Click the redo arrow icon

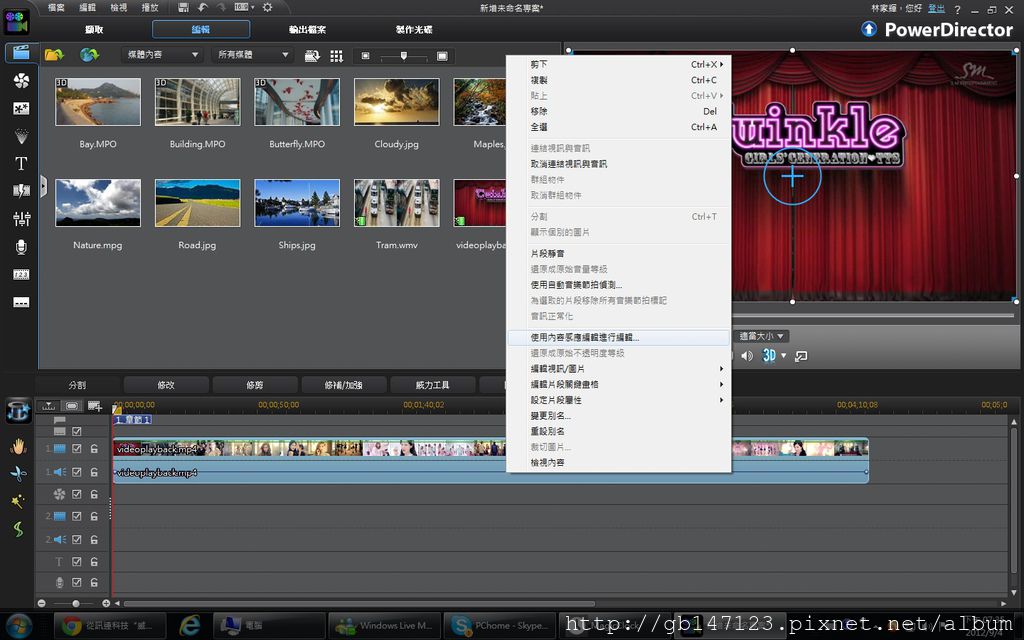tap(220, 7)
